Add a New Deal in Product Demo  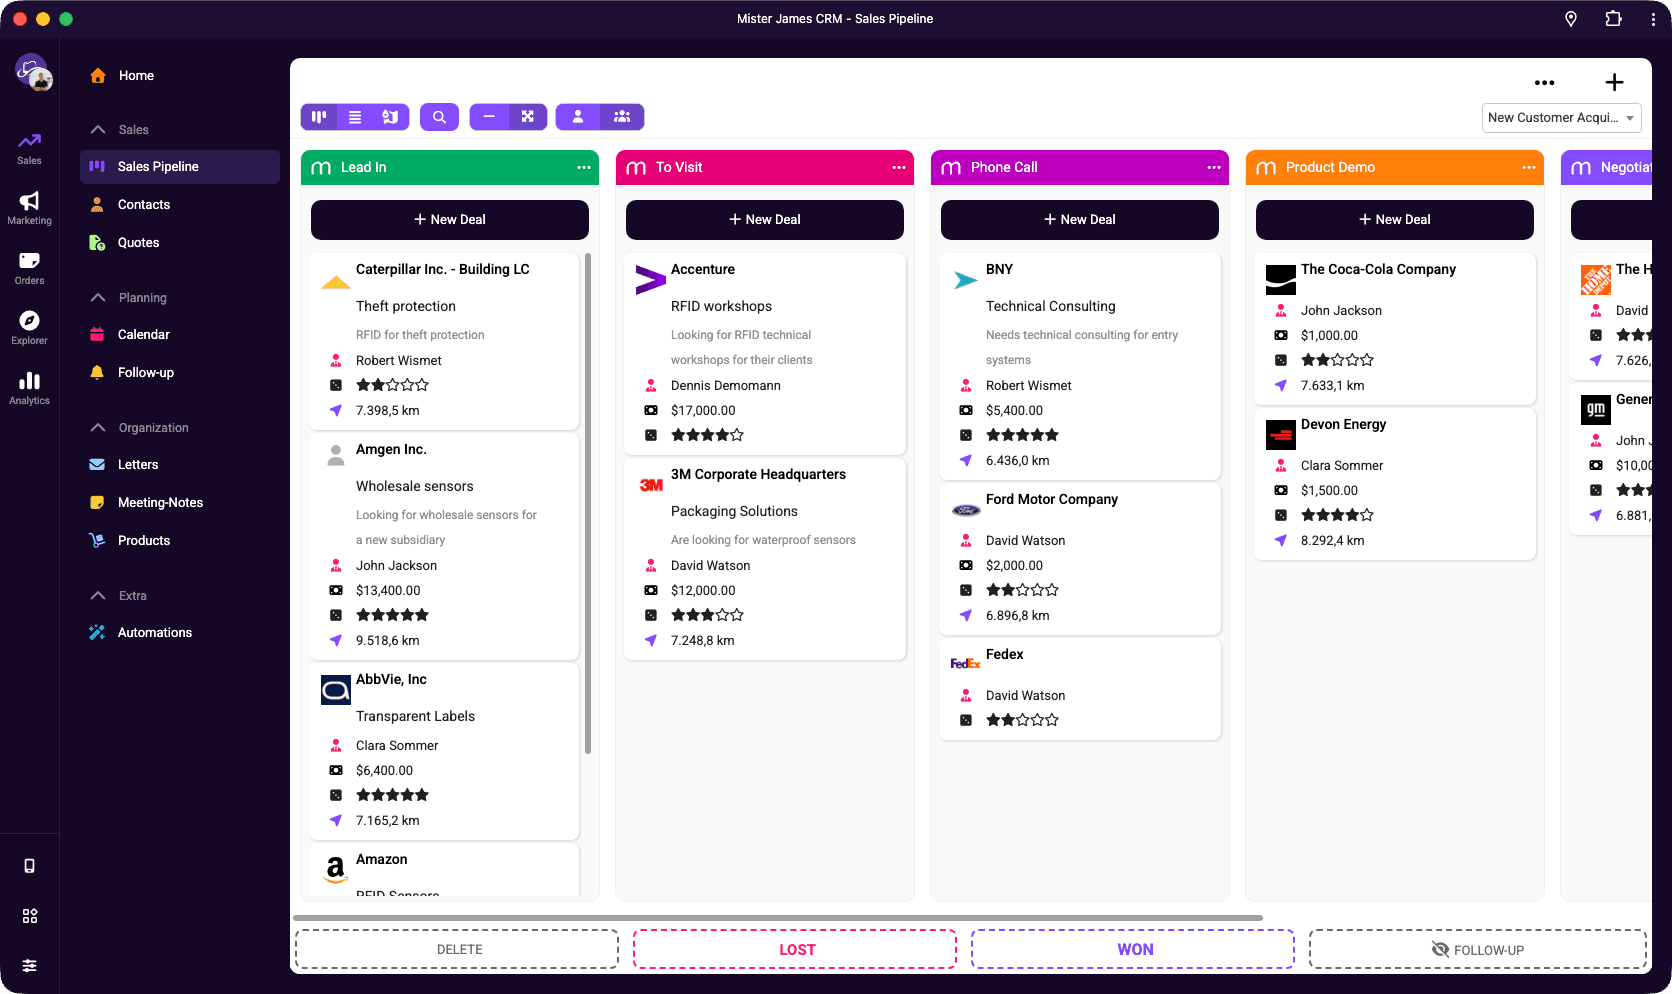click(x=1395, y=220)
